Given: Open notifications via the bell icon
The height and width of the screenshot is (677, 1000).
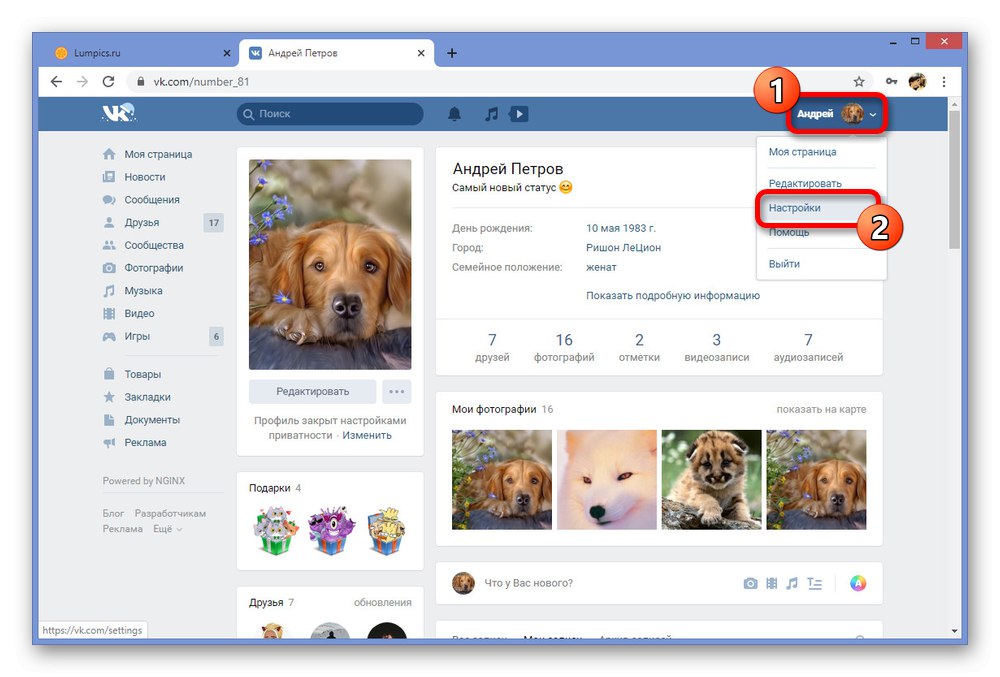Looking at the screenshot, I should pyautogui.click(x=454, y=113).
